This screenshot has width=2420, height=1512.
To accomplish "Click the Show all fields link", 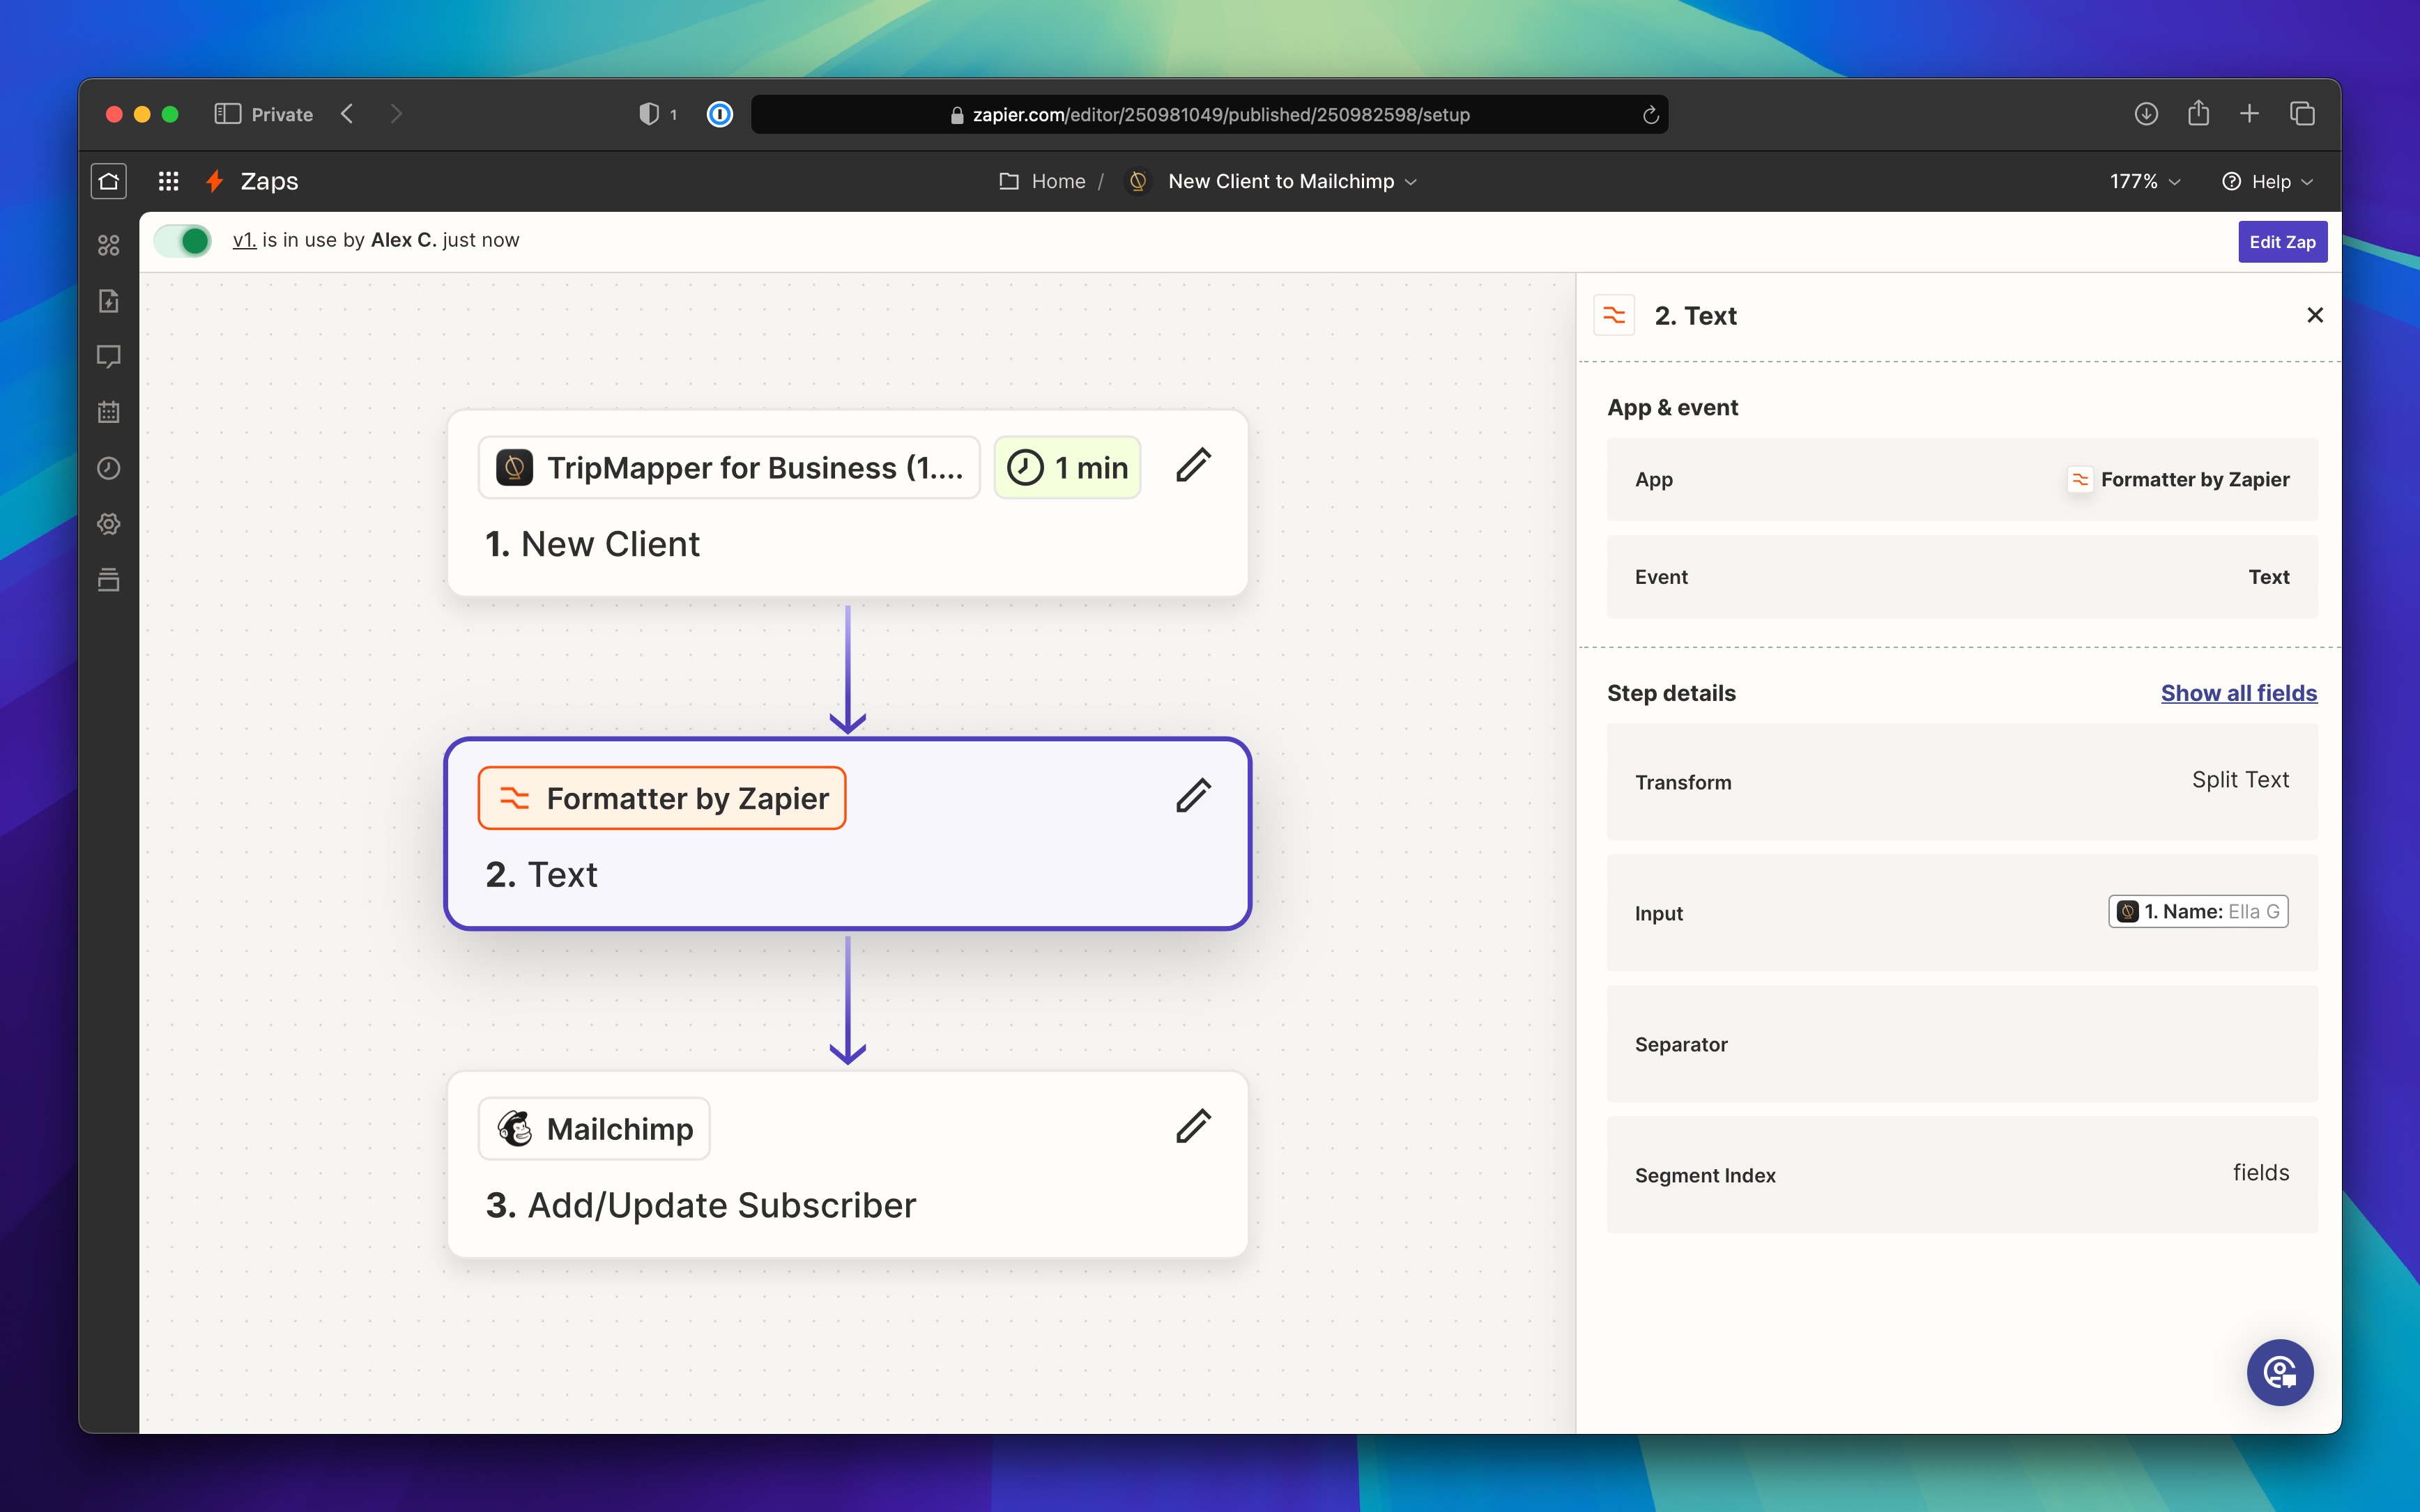I will pyautogui.click(x=2238, y=693).
